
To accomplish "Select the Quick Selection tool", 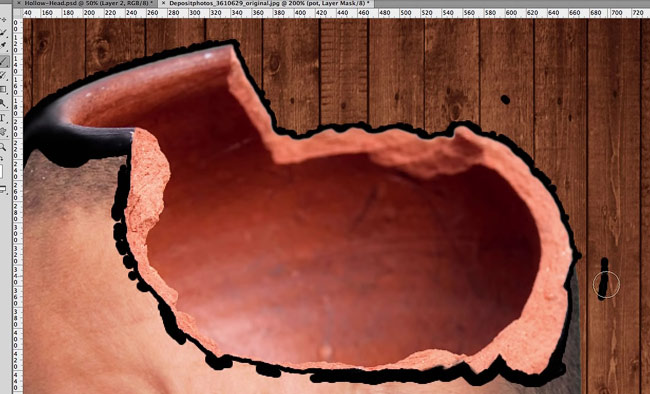I will [3, 32].
